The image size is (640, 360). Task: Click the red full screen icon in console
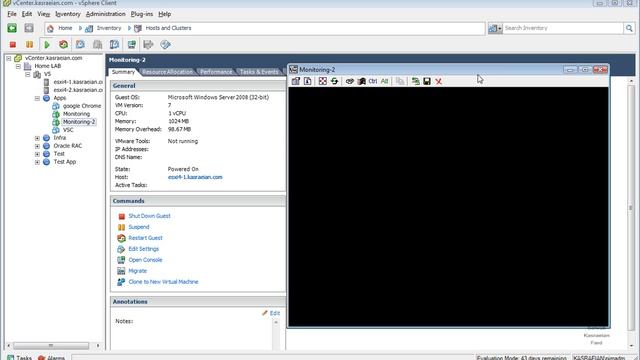pos(322,81)
